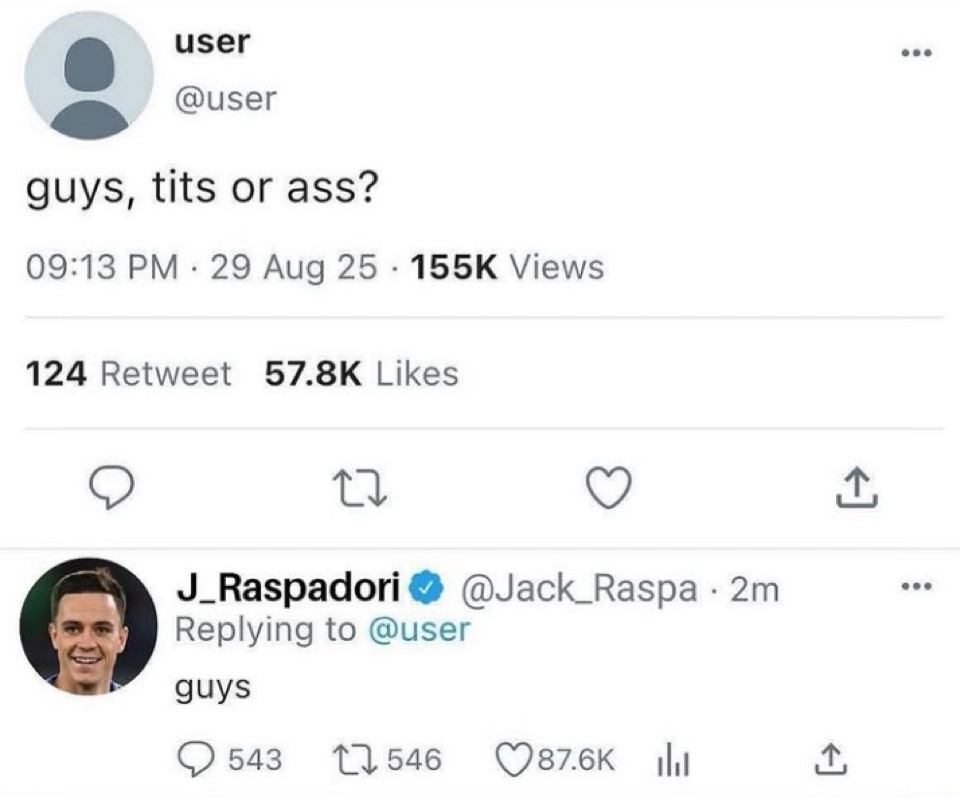This screenshot has width=960, height=798.
Task: Retweet the reply showing 546 retweets
Action: click(386, 759)
